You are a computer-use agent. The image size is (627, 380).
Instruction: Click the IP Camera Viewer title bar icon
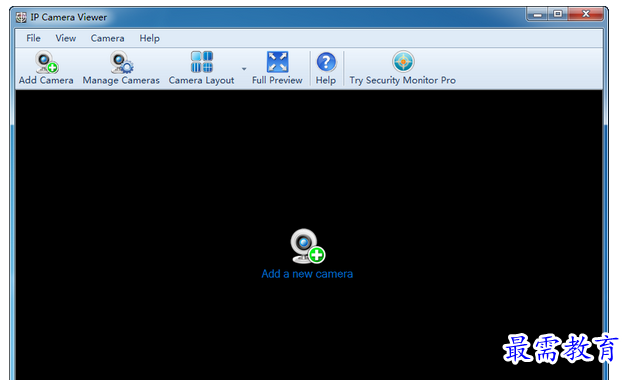tap(21, 17)
